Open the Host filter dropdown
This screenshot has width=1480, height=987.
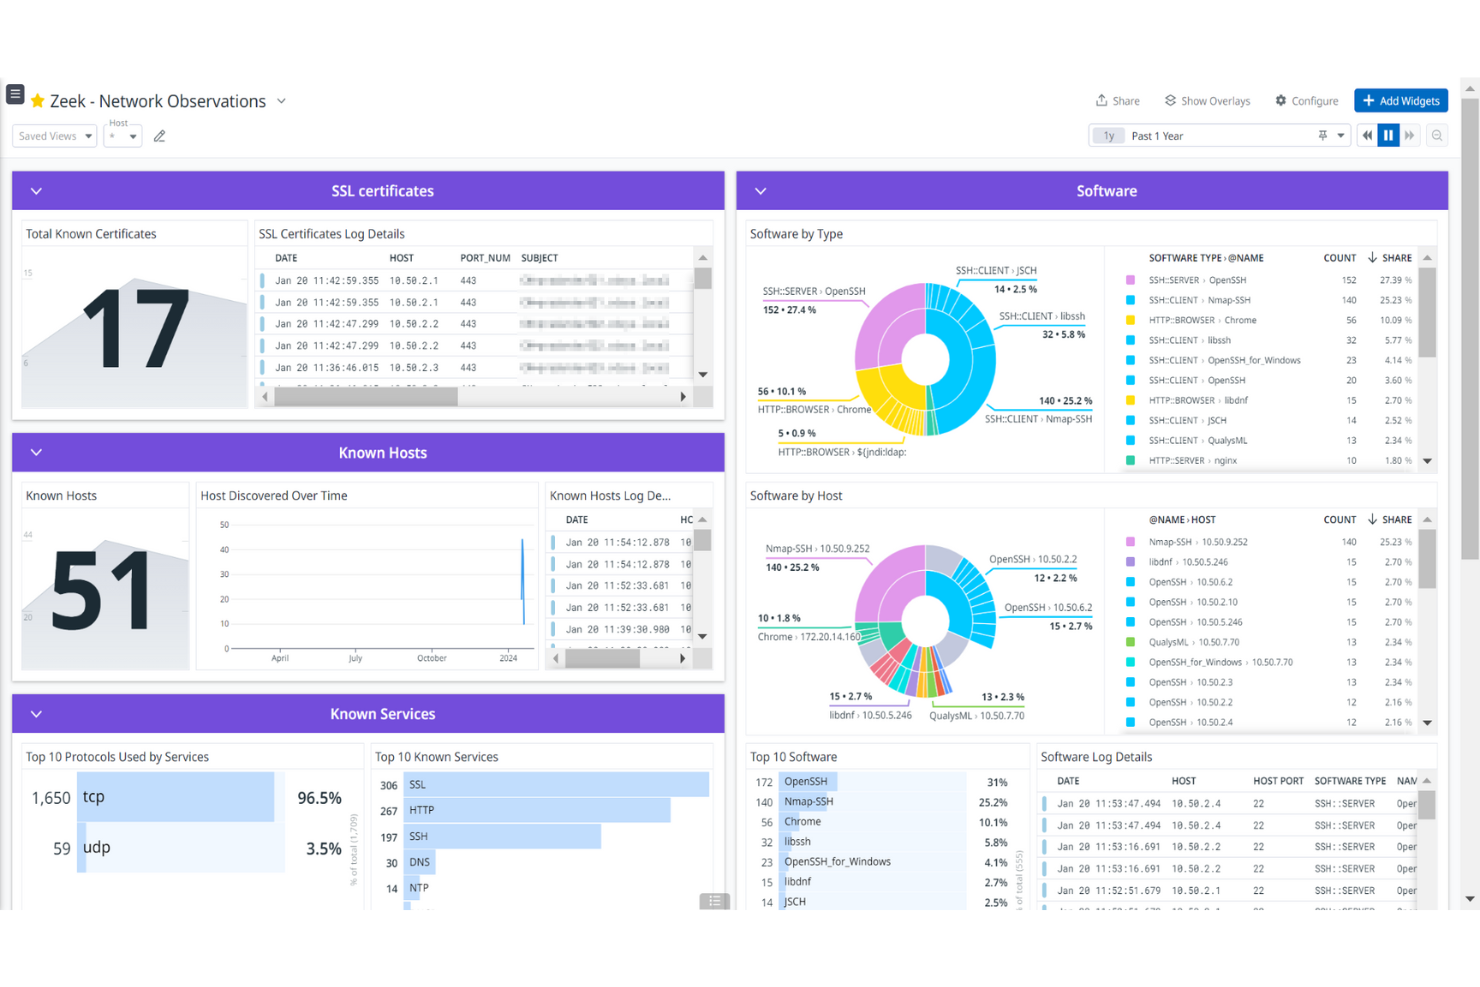123,137
